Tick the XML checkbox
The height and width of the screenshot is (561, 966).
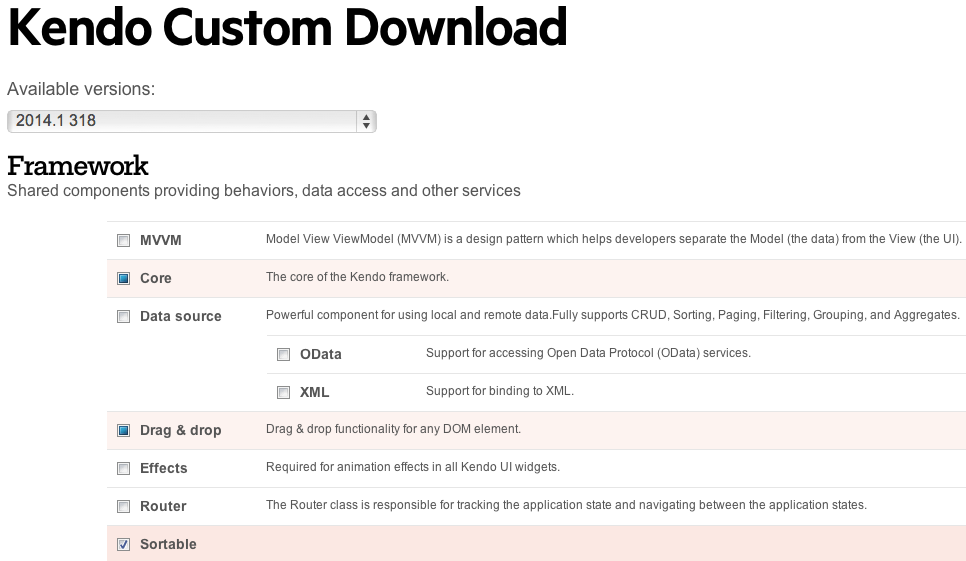[283, 392]
